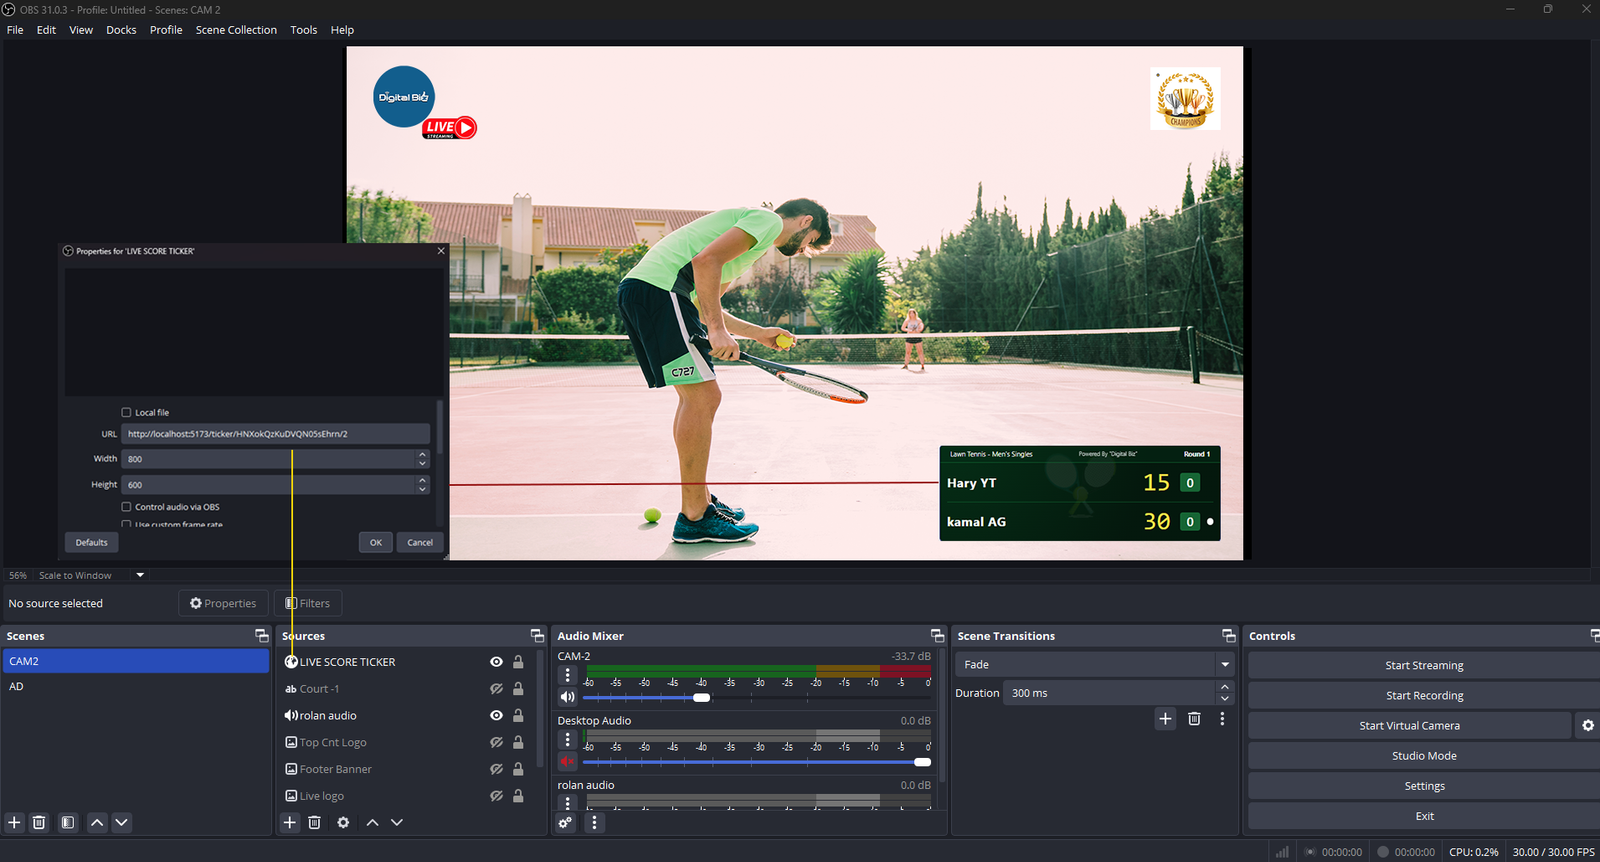Viewport: 1600px width, 862px height.
Task: Move scene up with arrow icon
Action: click(x=97, y=822)
